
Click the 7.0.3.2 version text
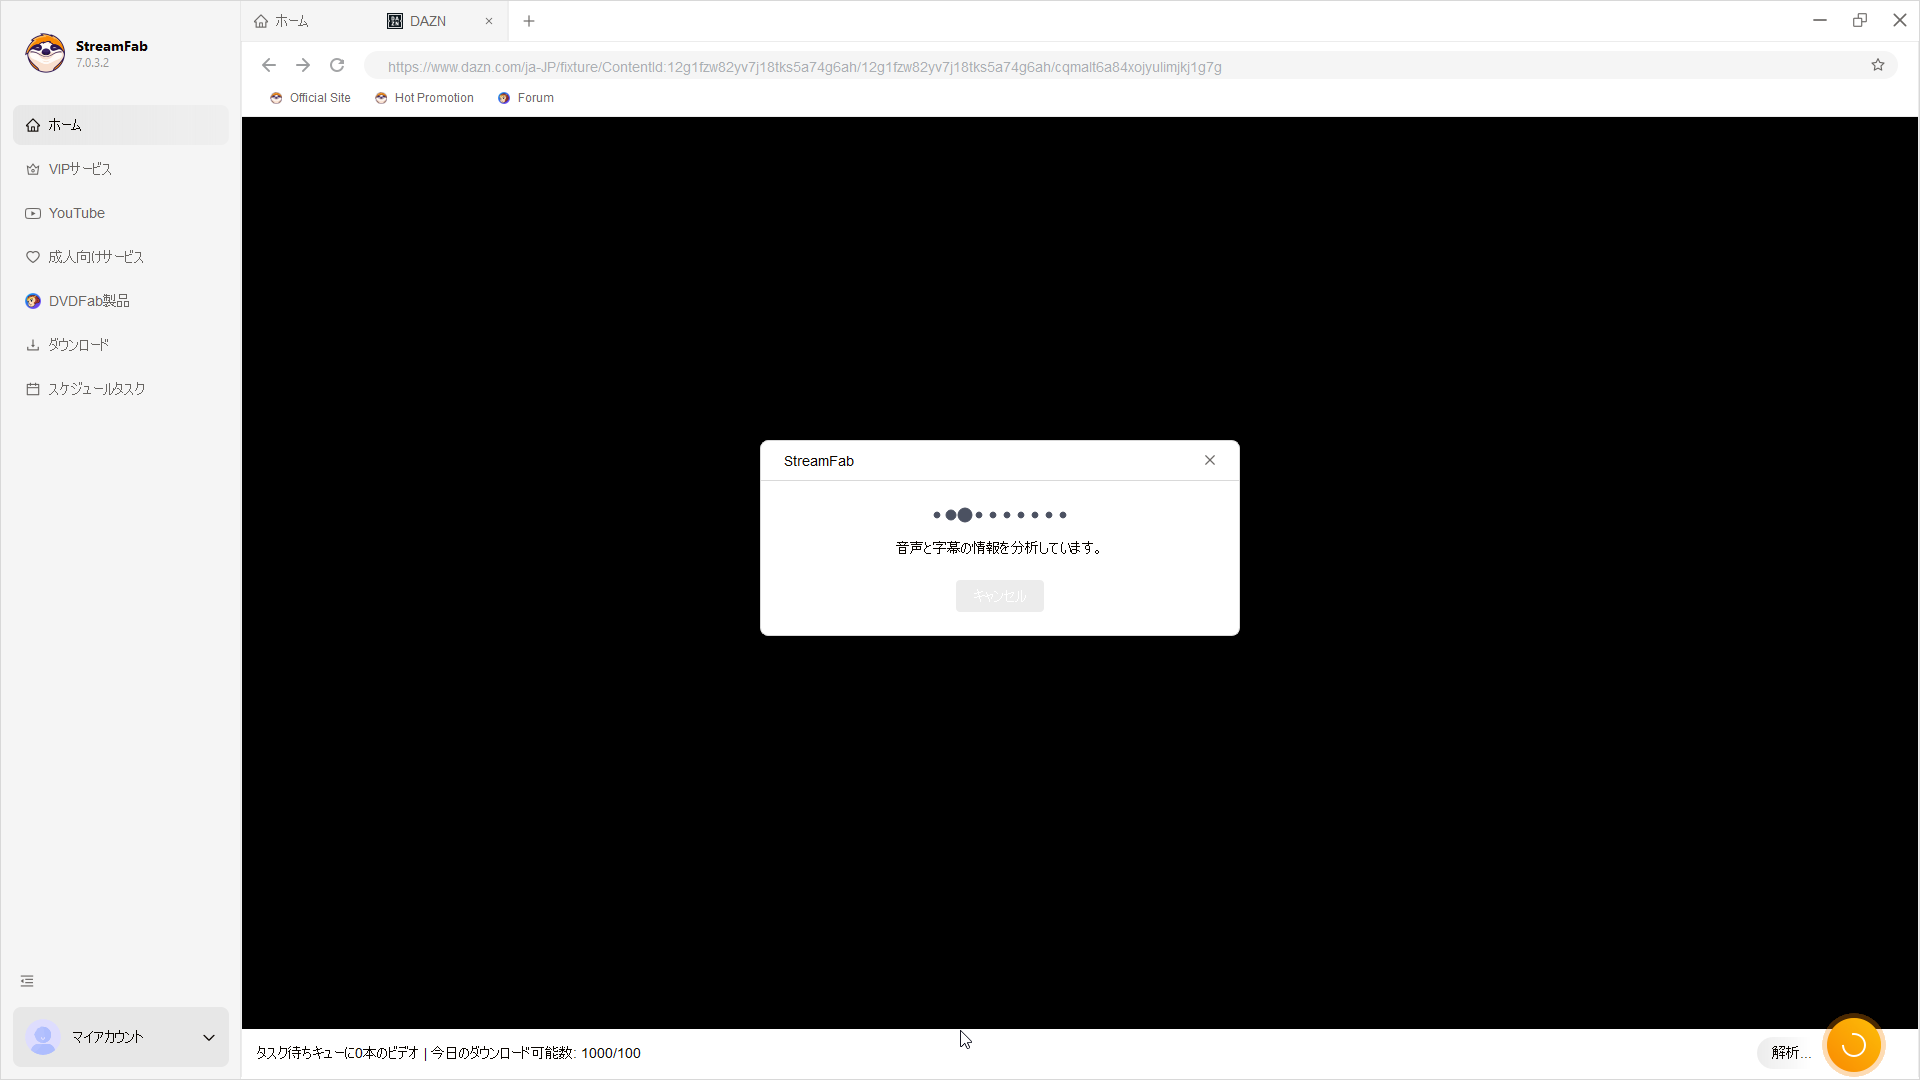point(92,63)
